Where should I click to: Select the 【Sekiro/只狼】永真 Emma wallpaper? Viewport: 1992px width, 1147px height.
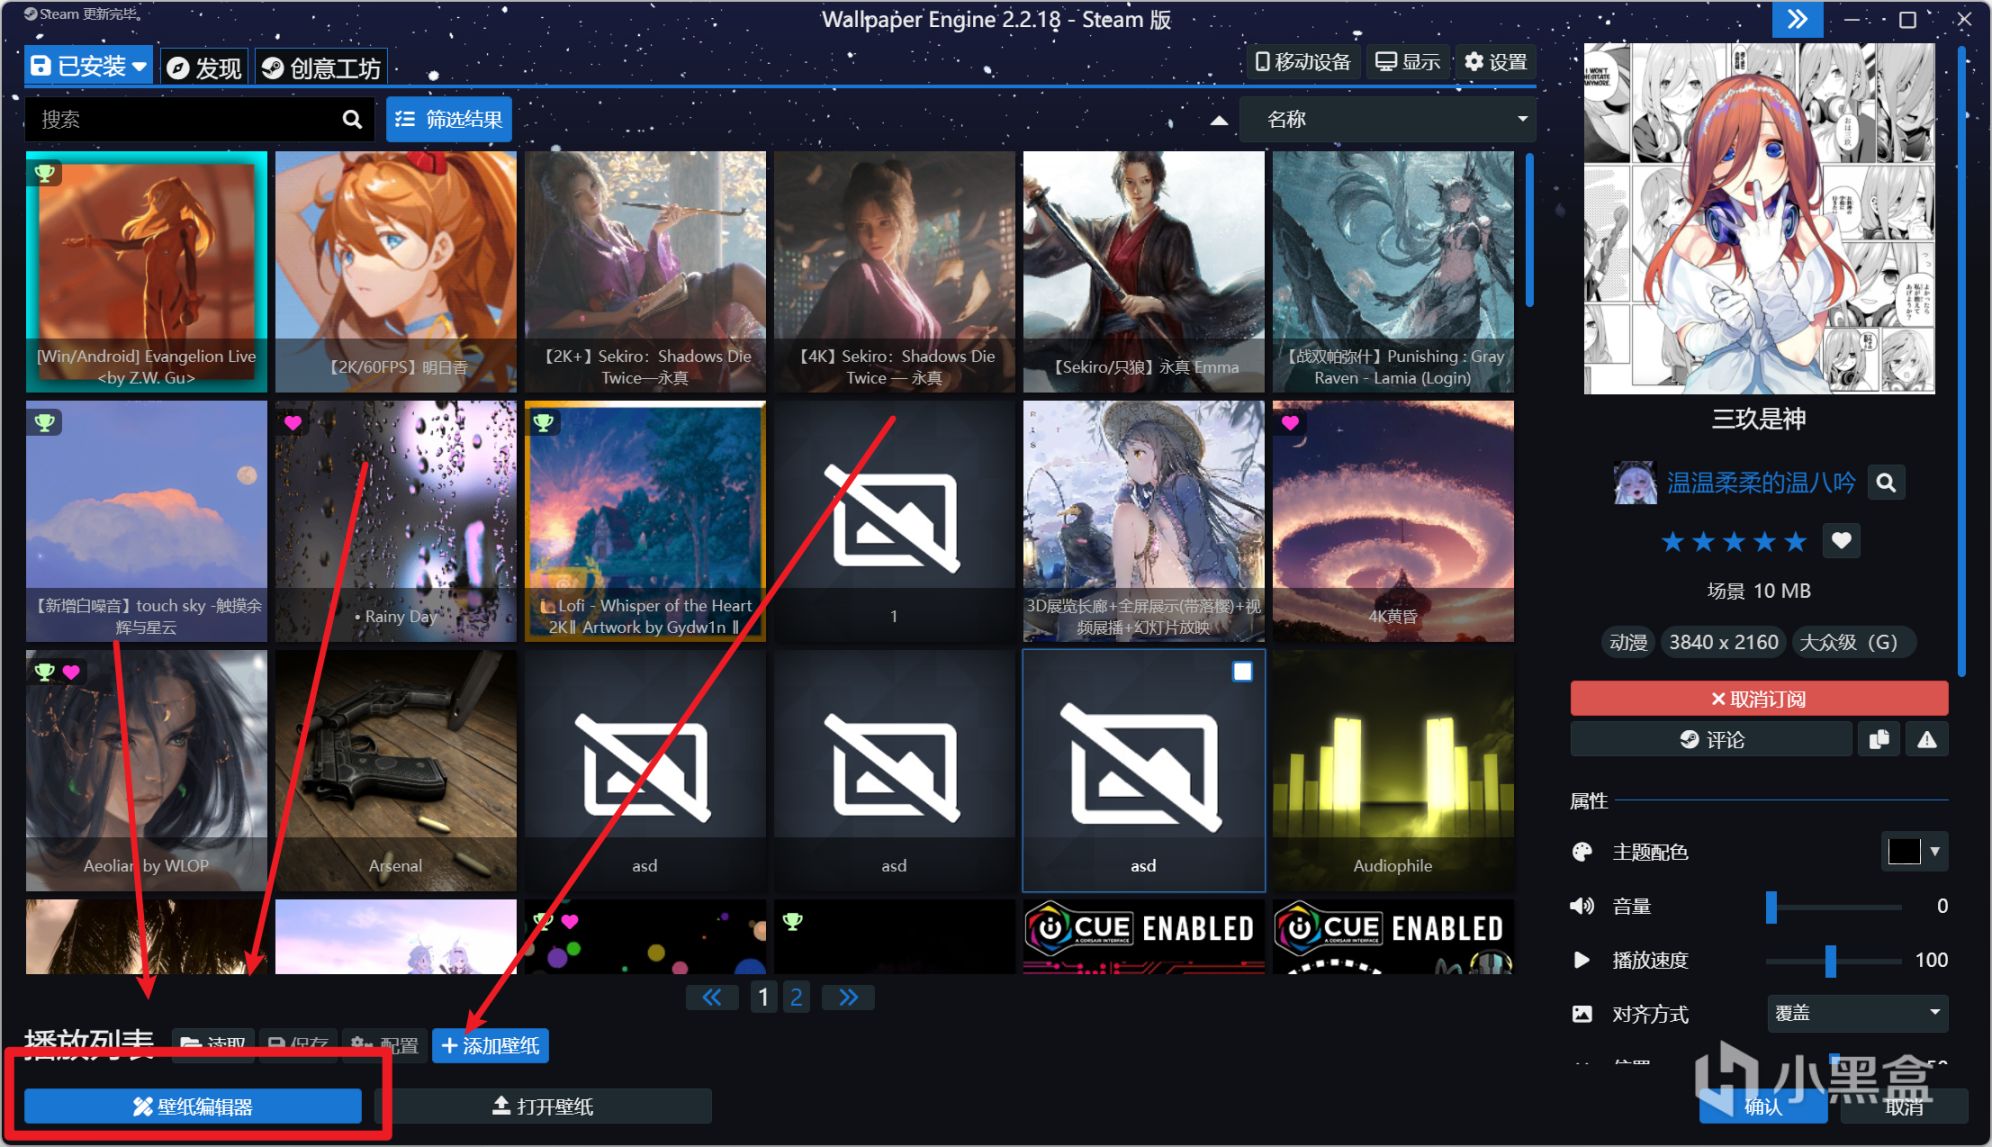pyautogui.click(x=1143, y=272)
